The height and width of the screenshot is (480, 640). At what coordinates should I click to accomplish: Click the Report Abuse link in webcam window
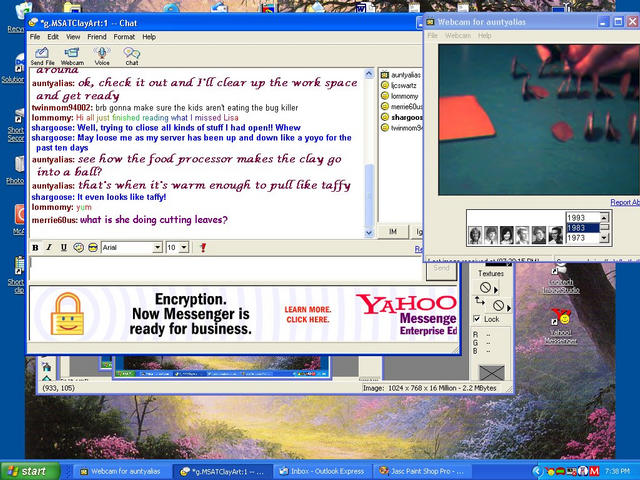click(625, 202)
